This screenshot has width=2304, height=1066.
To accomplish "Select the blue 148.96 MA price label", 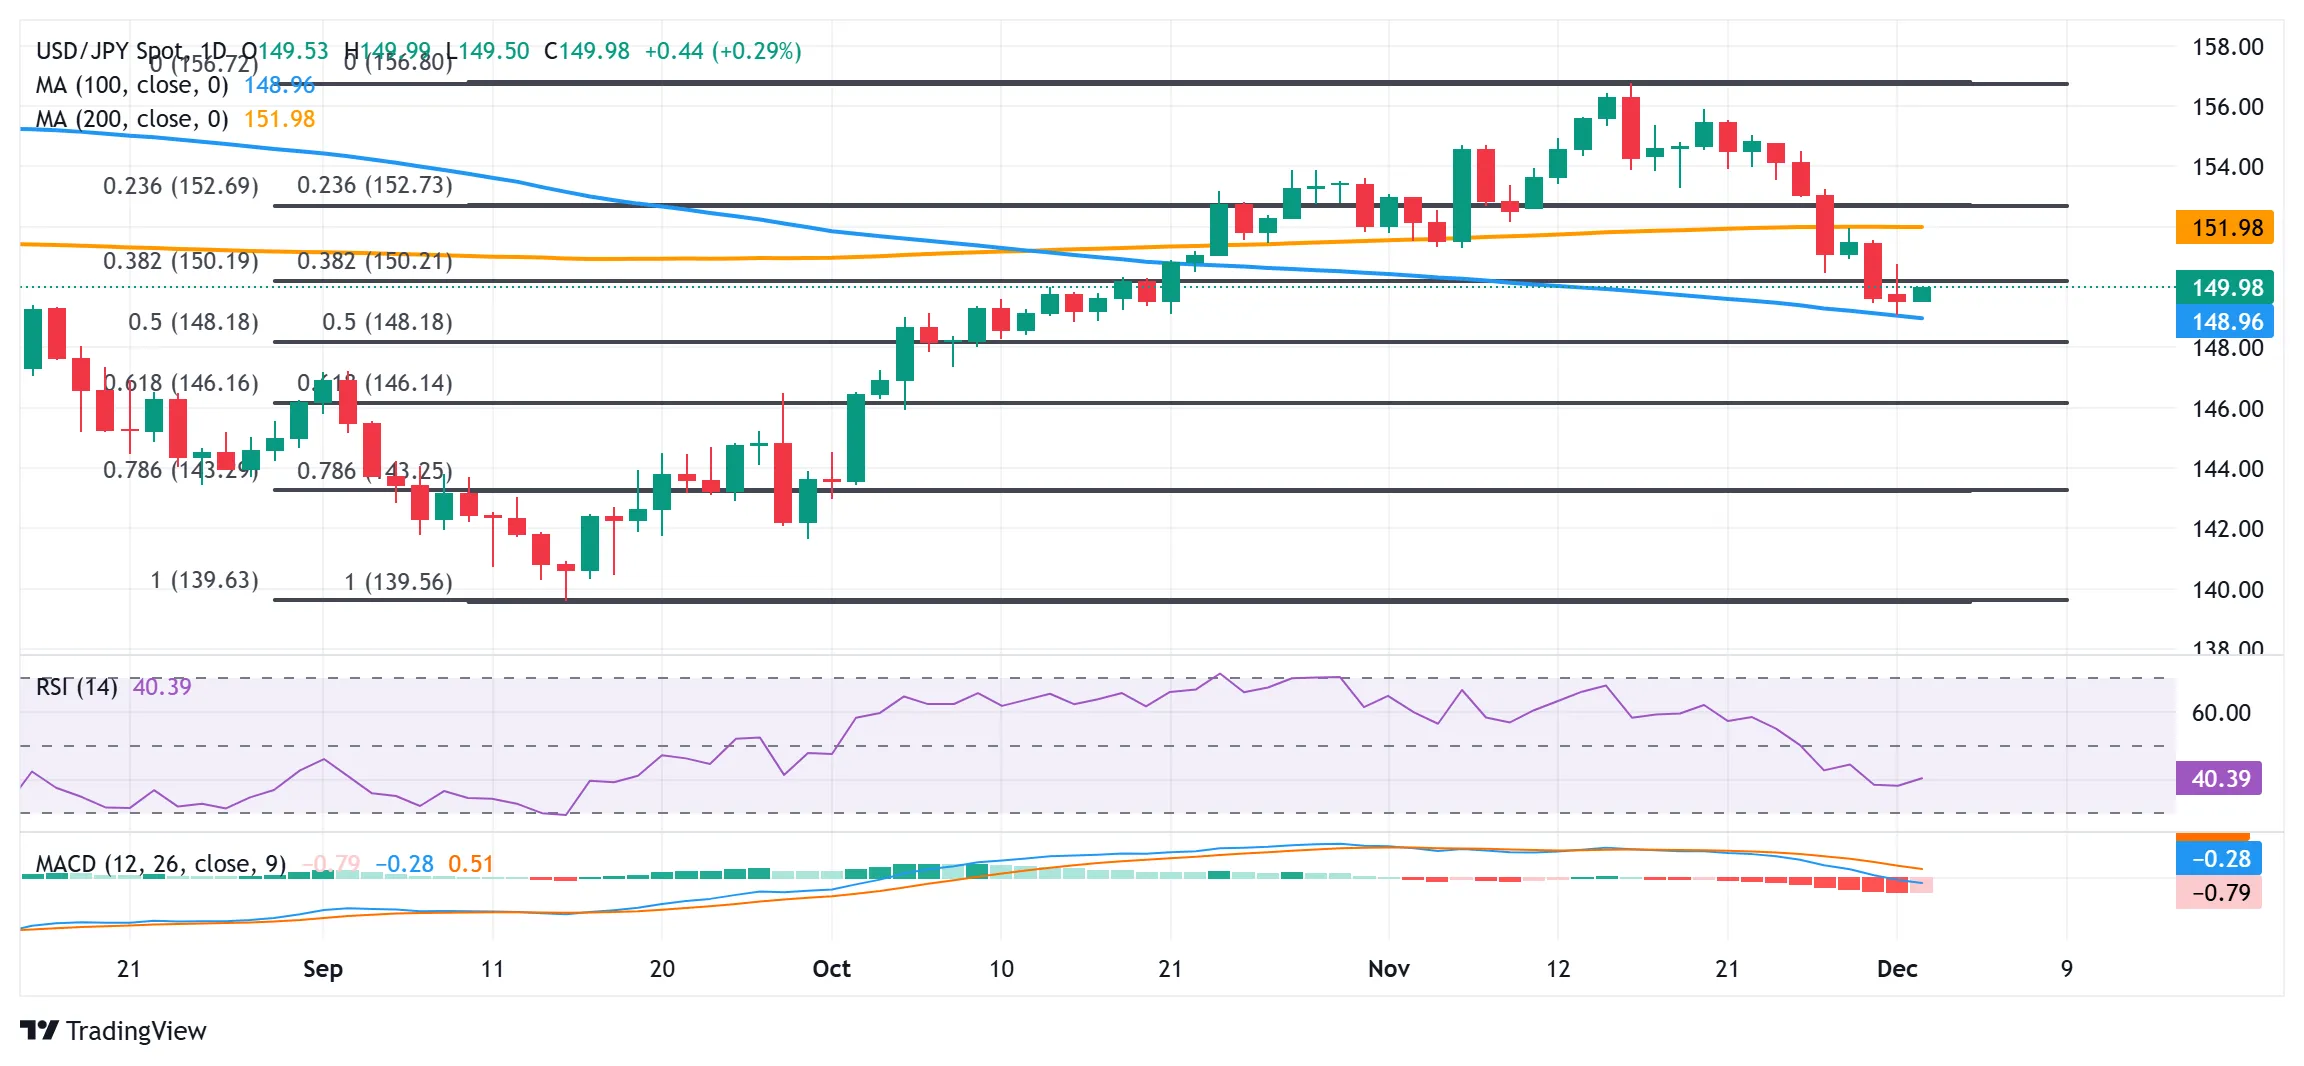I will [2225, 322].
